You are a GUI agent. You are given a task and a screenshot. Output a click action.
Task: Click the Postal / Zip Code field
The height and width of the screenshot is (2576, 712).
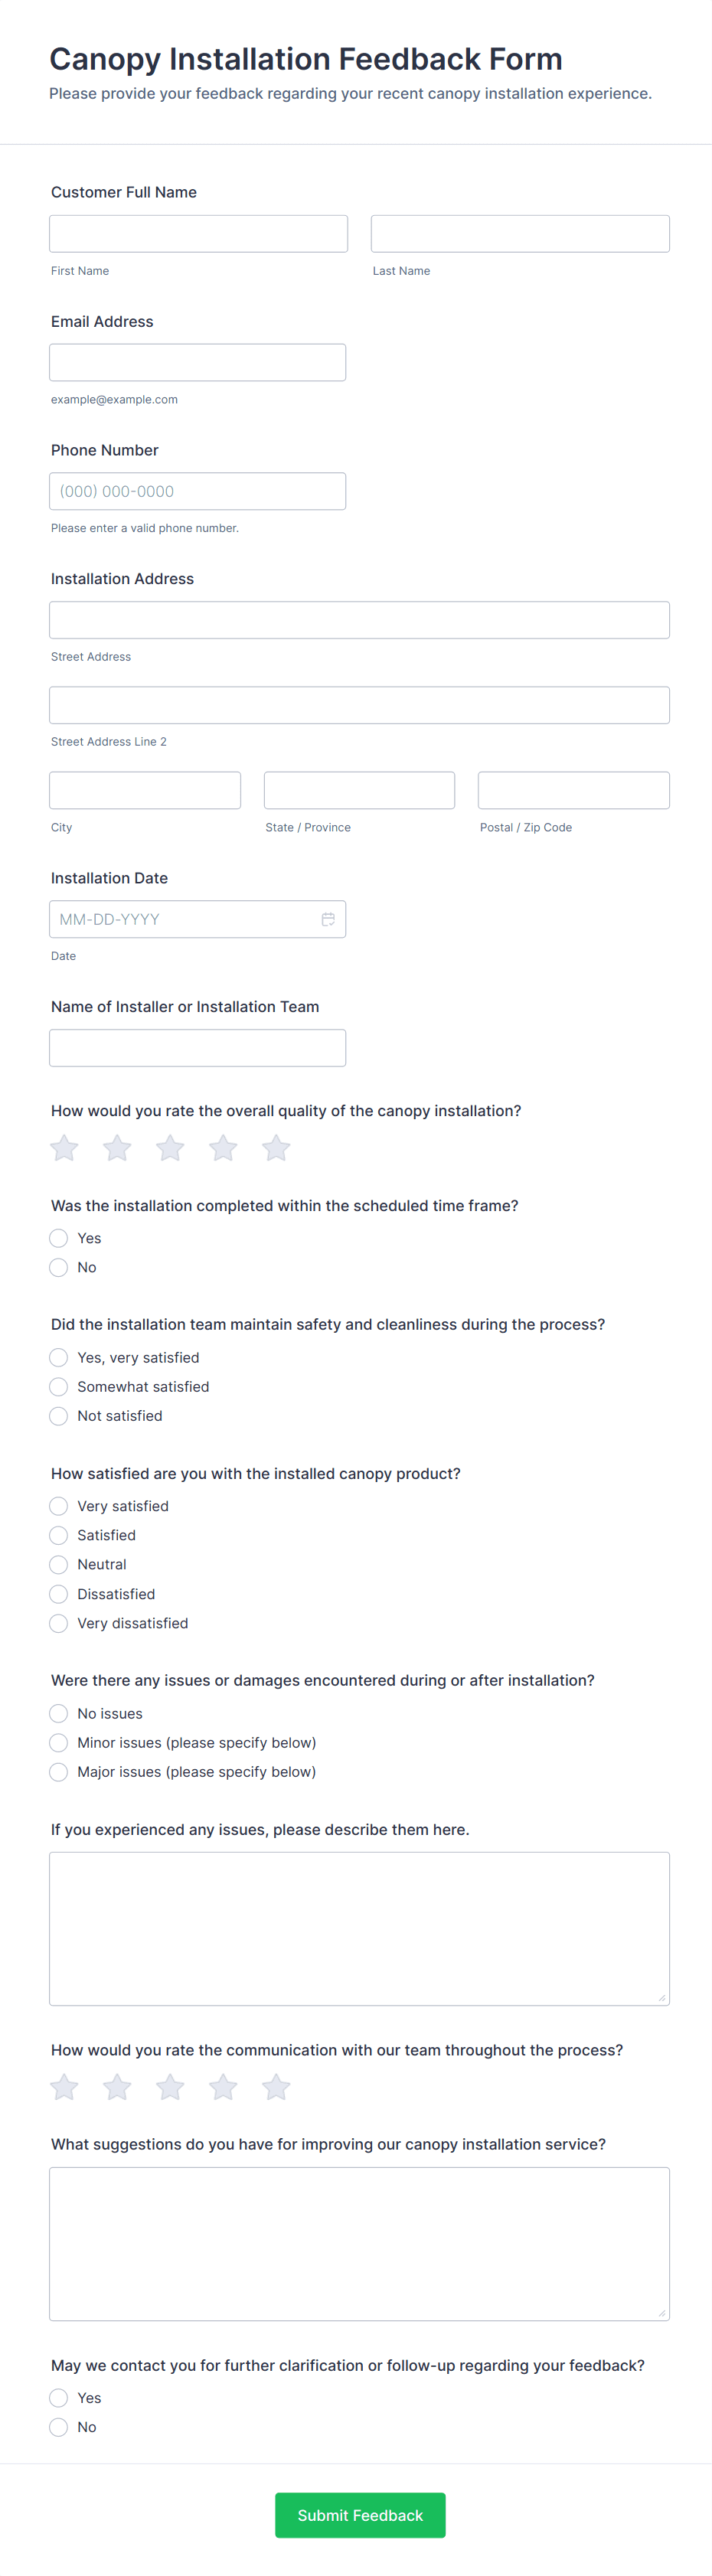click(573, 789)
